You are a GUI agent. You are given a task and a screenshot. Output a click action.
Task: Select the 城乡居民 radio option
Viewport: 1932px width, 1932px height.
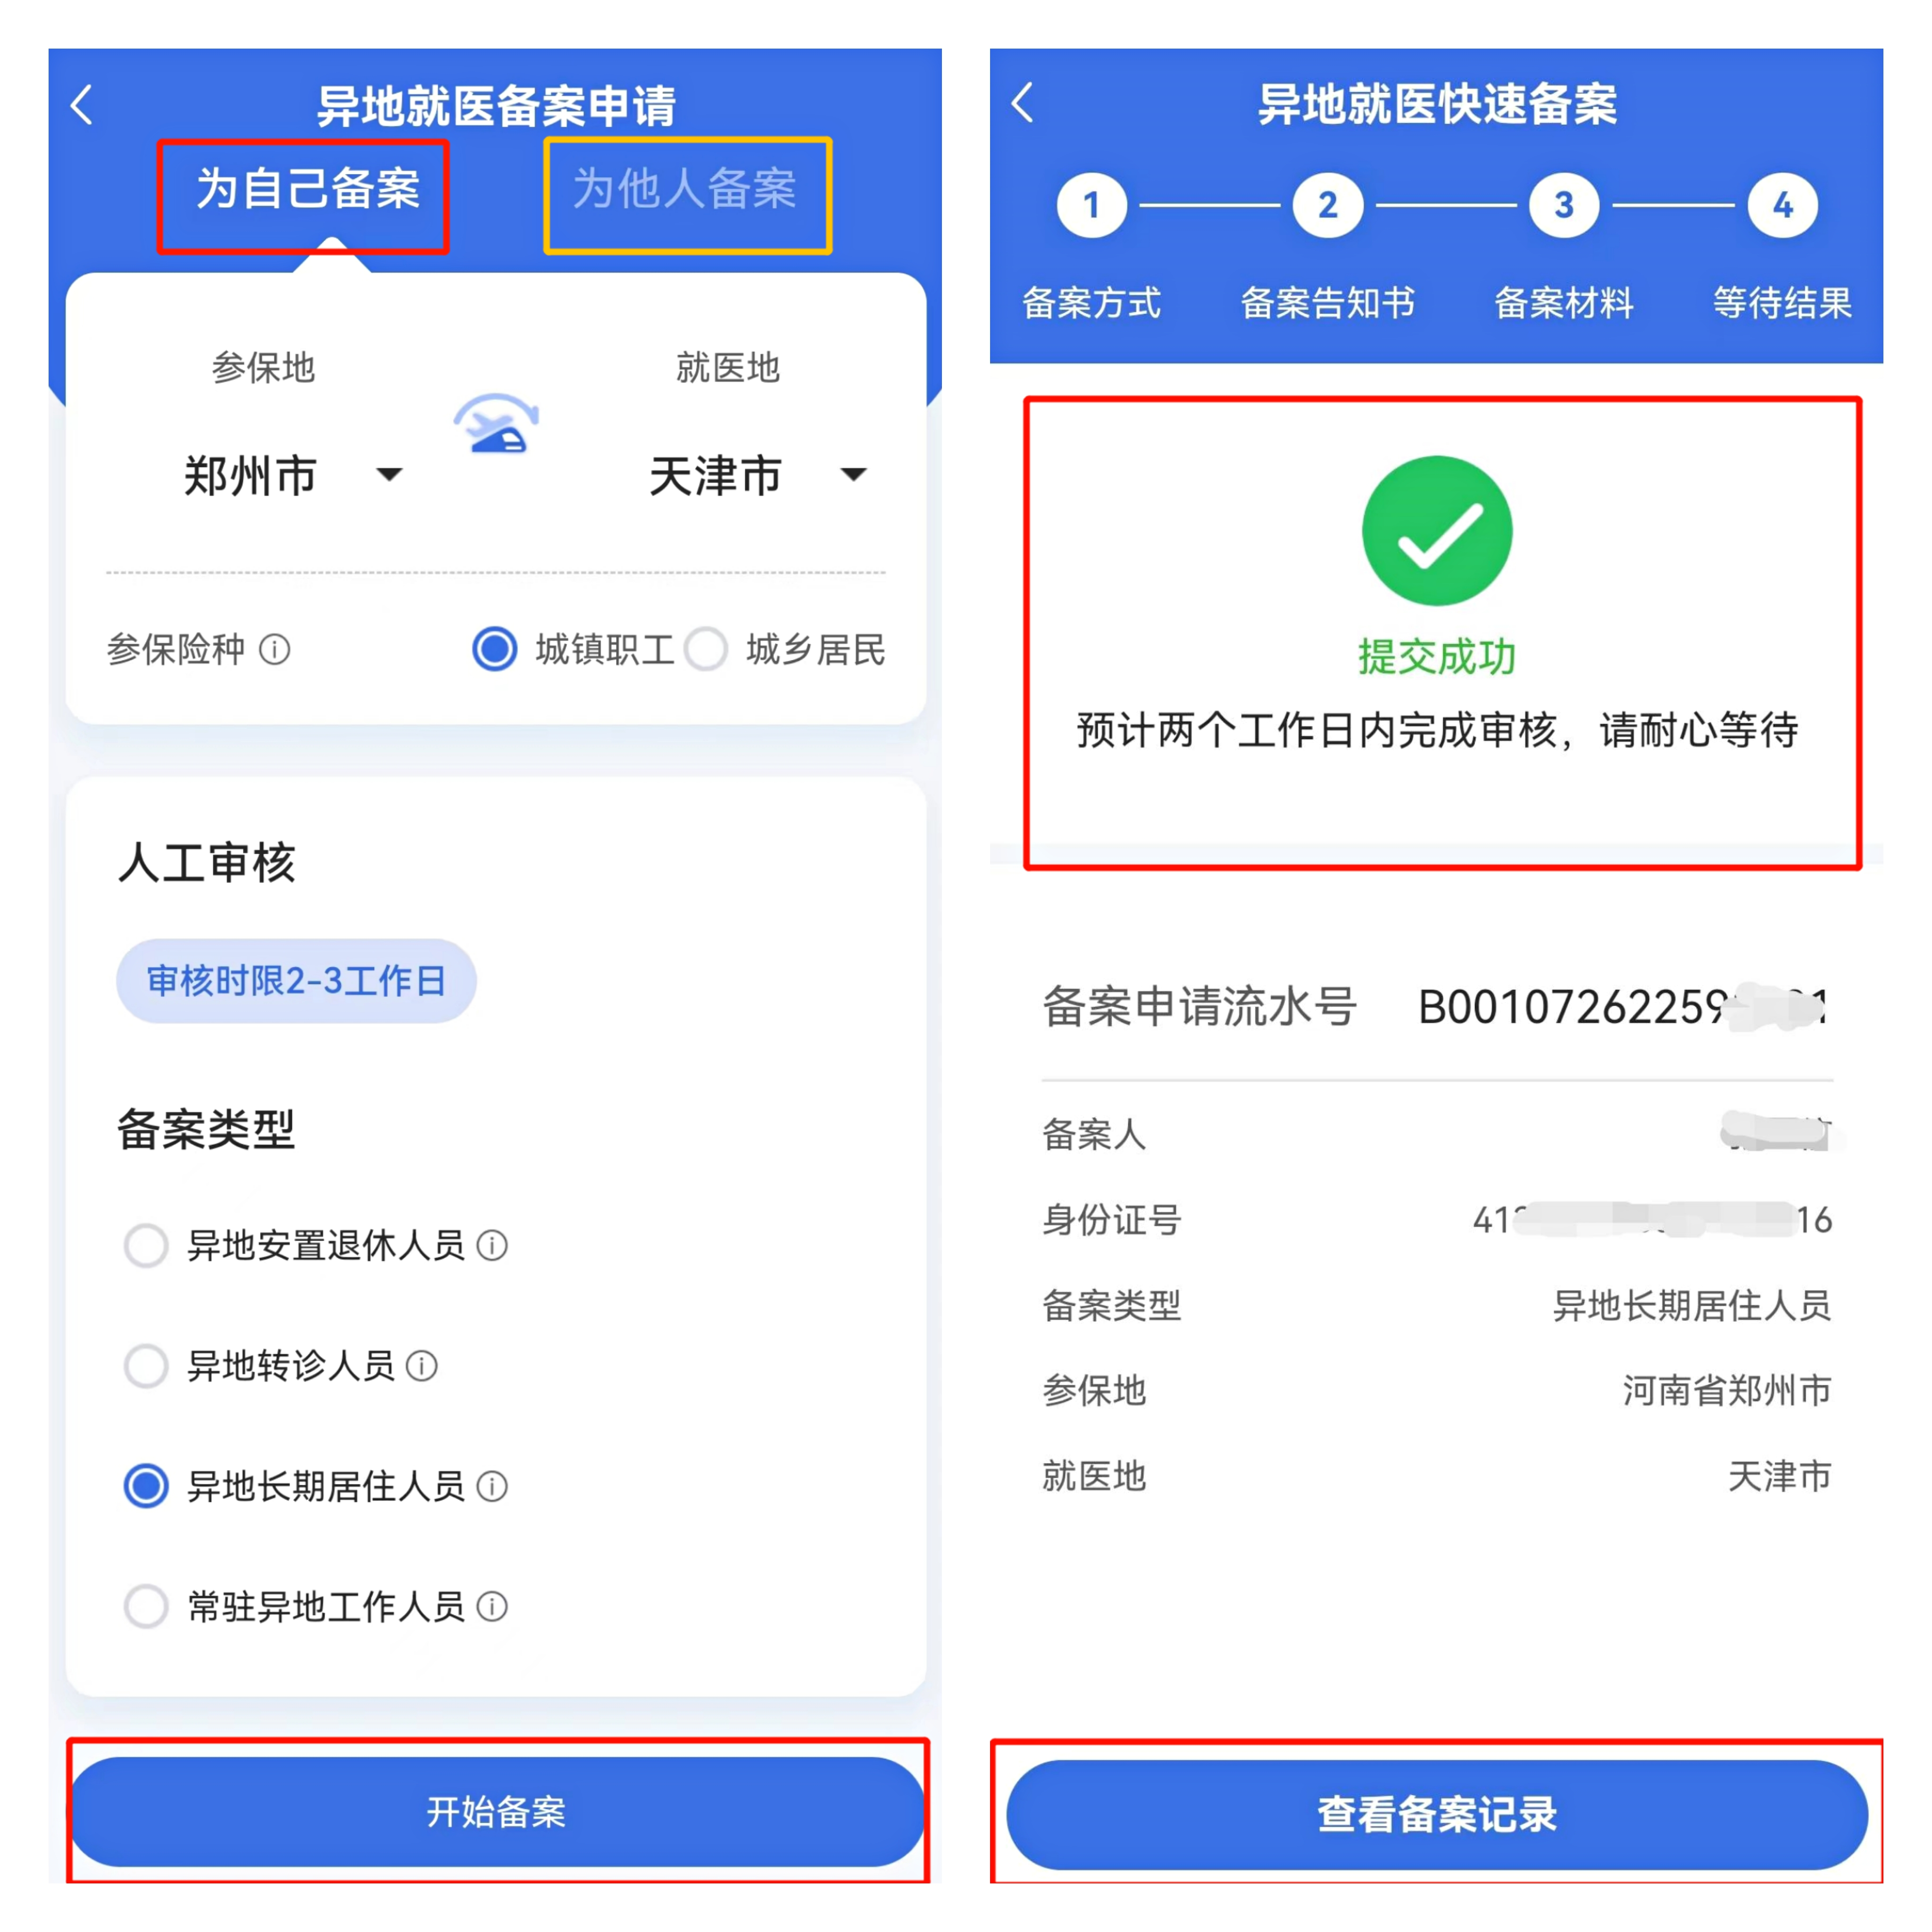pyautogui.click(x=707, y=649)
